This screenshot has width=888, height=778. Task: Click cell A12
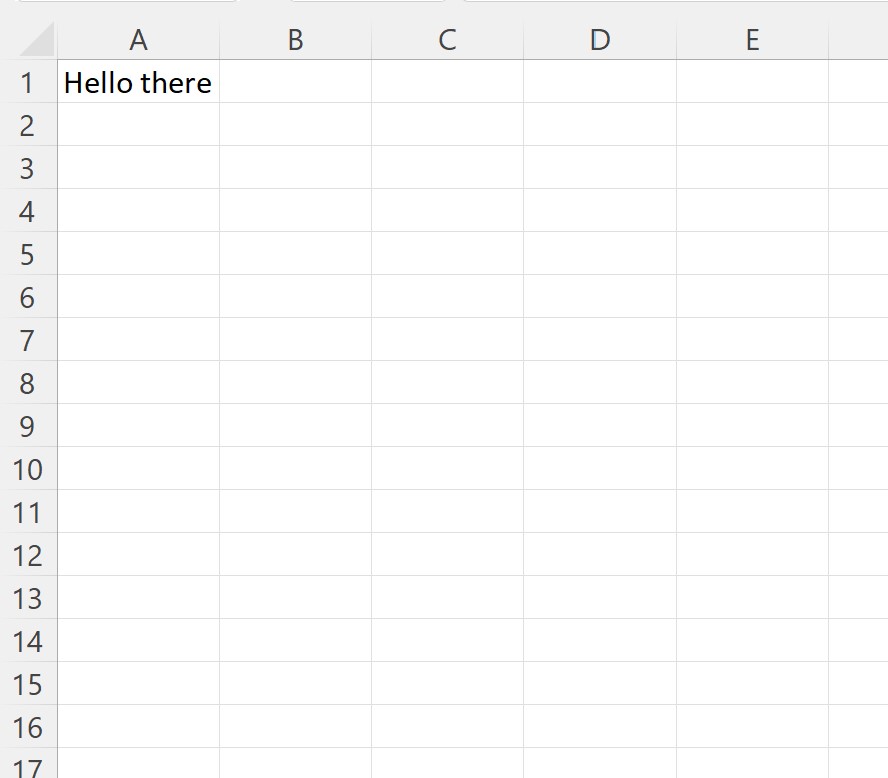click(x=138, y=555)
